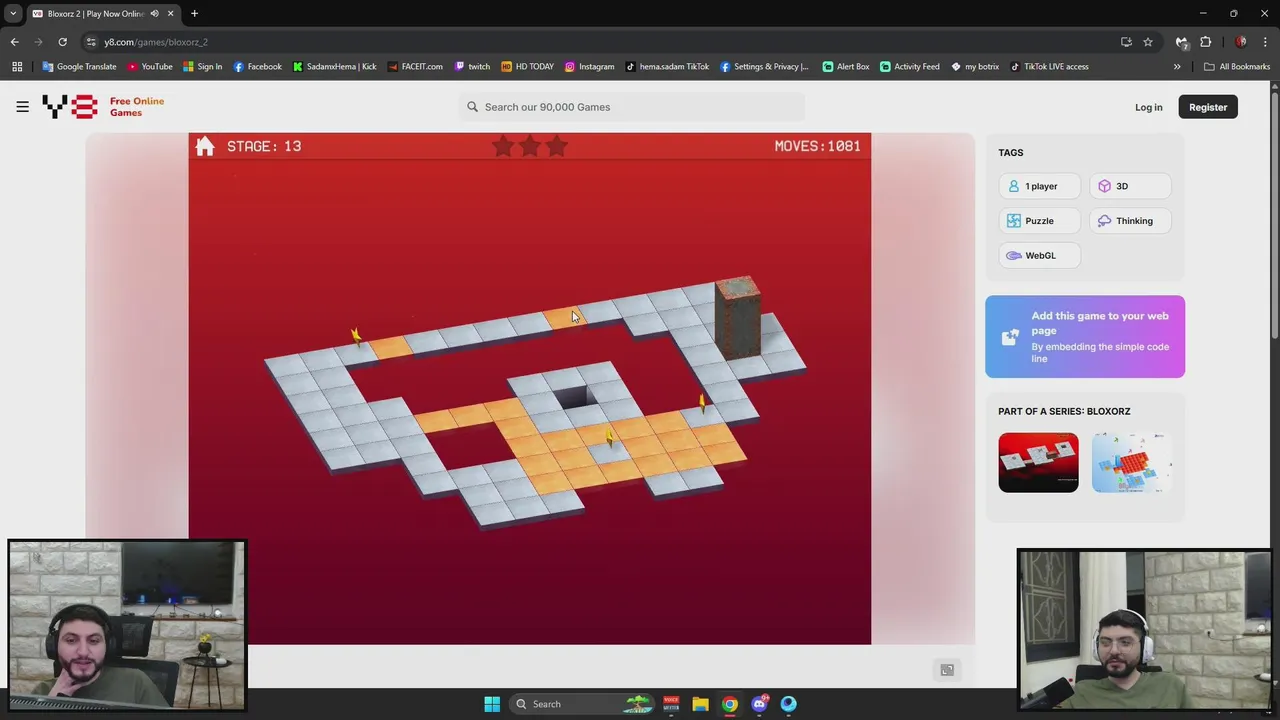Image resolution: width=1280 pixels, height=720 pixels.
Task: Open the Settings & Privacy bookmark
Action: point(764,67)
